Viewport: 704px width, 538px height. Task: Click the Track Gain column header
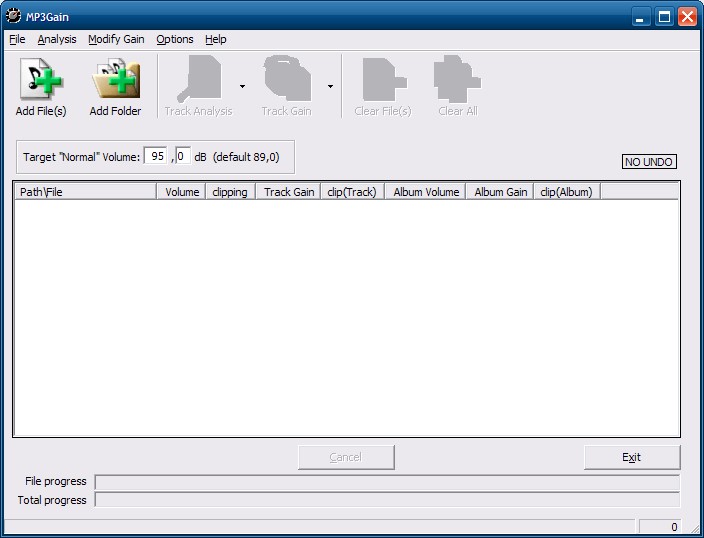tap(288, 192)
